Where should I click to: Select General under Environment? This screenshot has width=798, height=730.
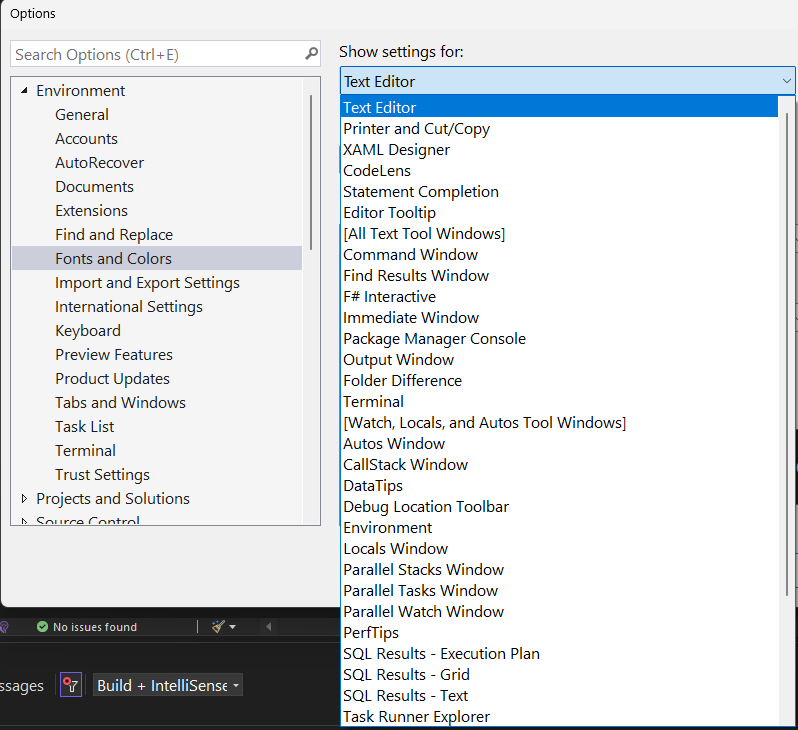pyautogui.click(x=82, y=115)
